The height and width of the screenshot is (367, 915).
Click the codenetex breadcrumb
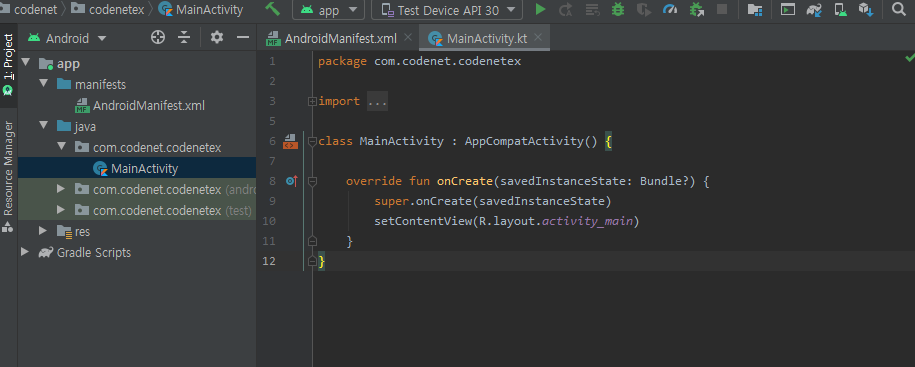(107, 9)
